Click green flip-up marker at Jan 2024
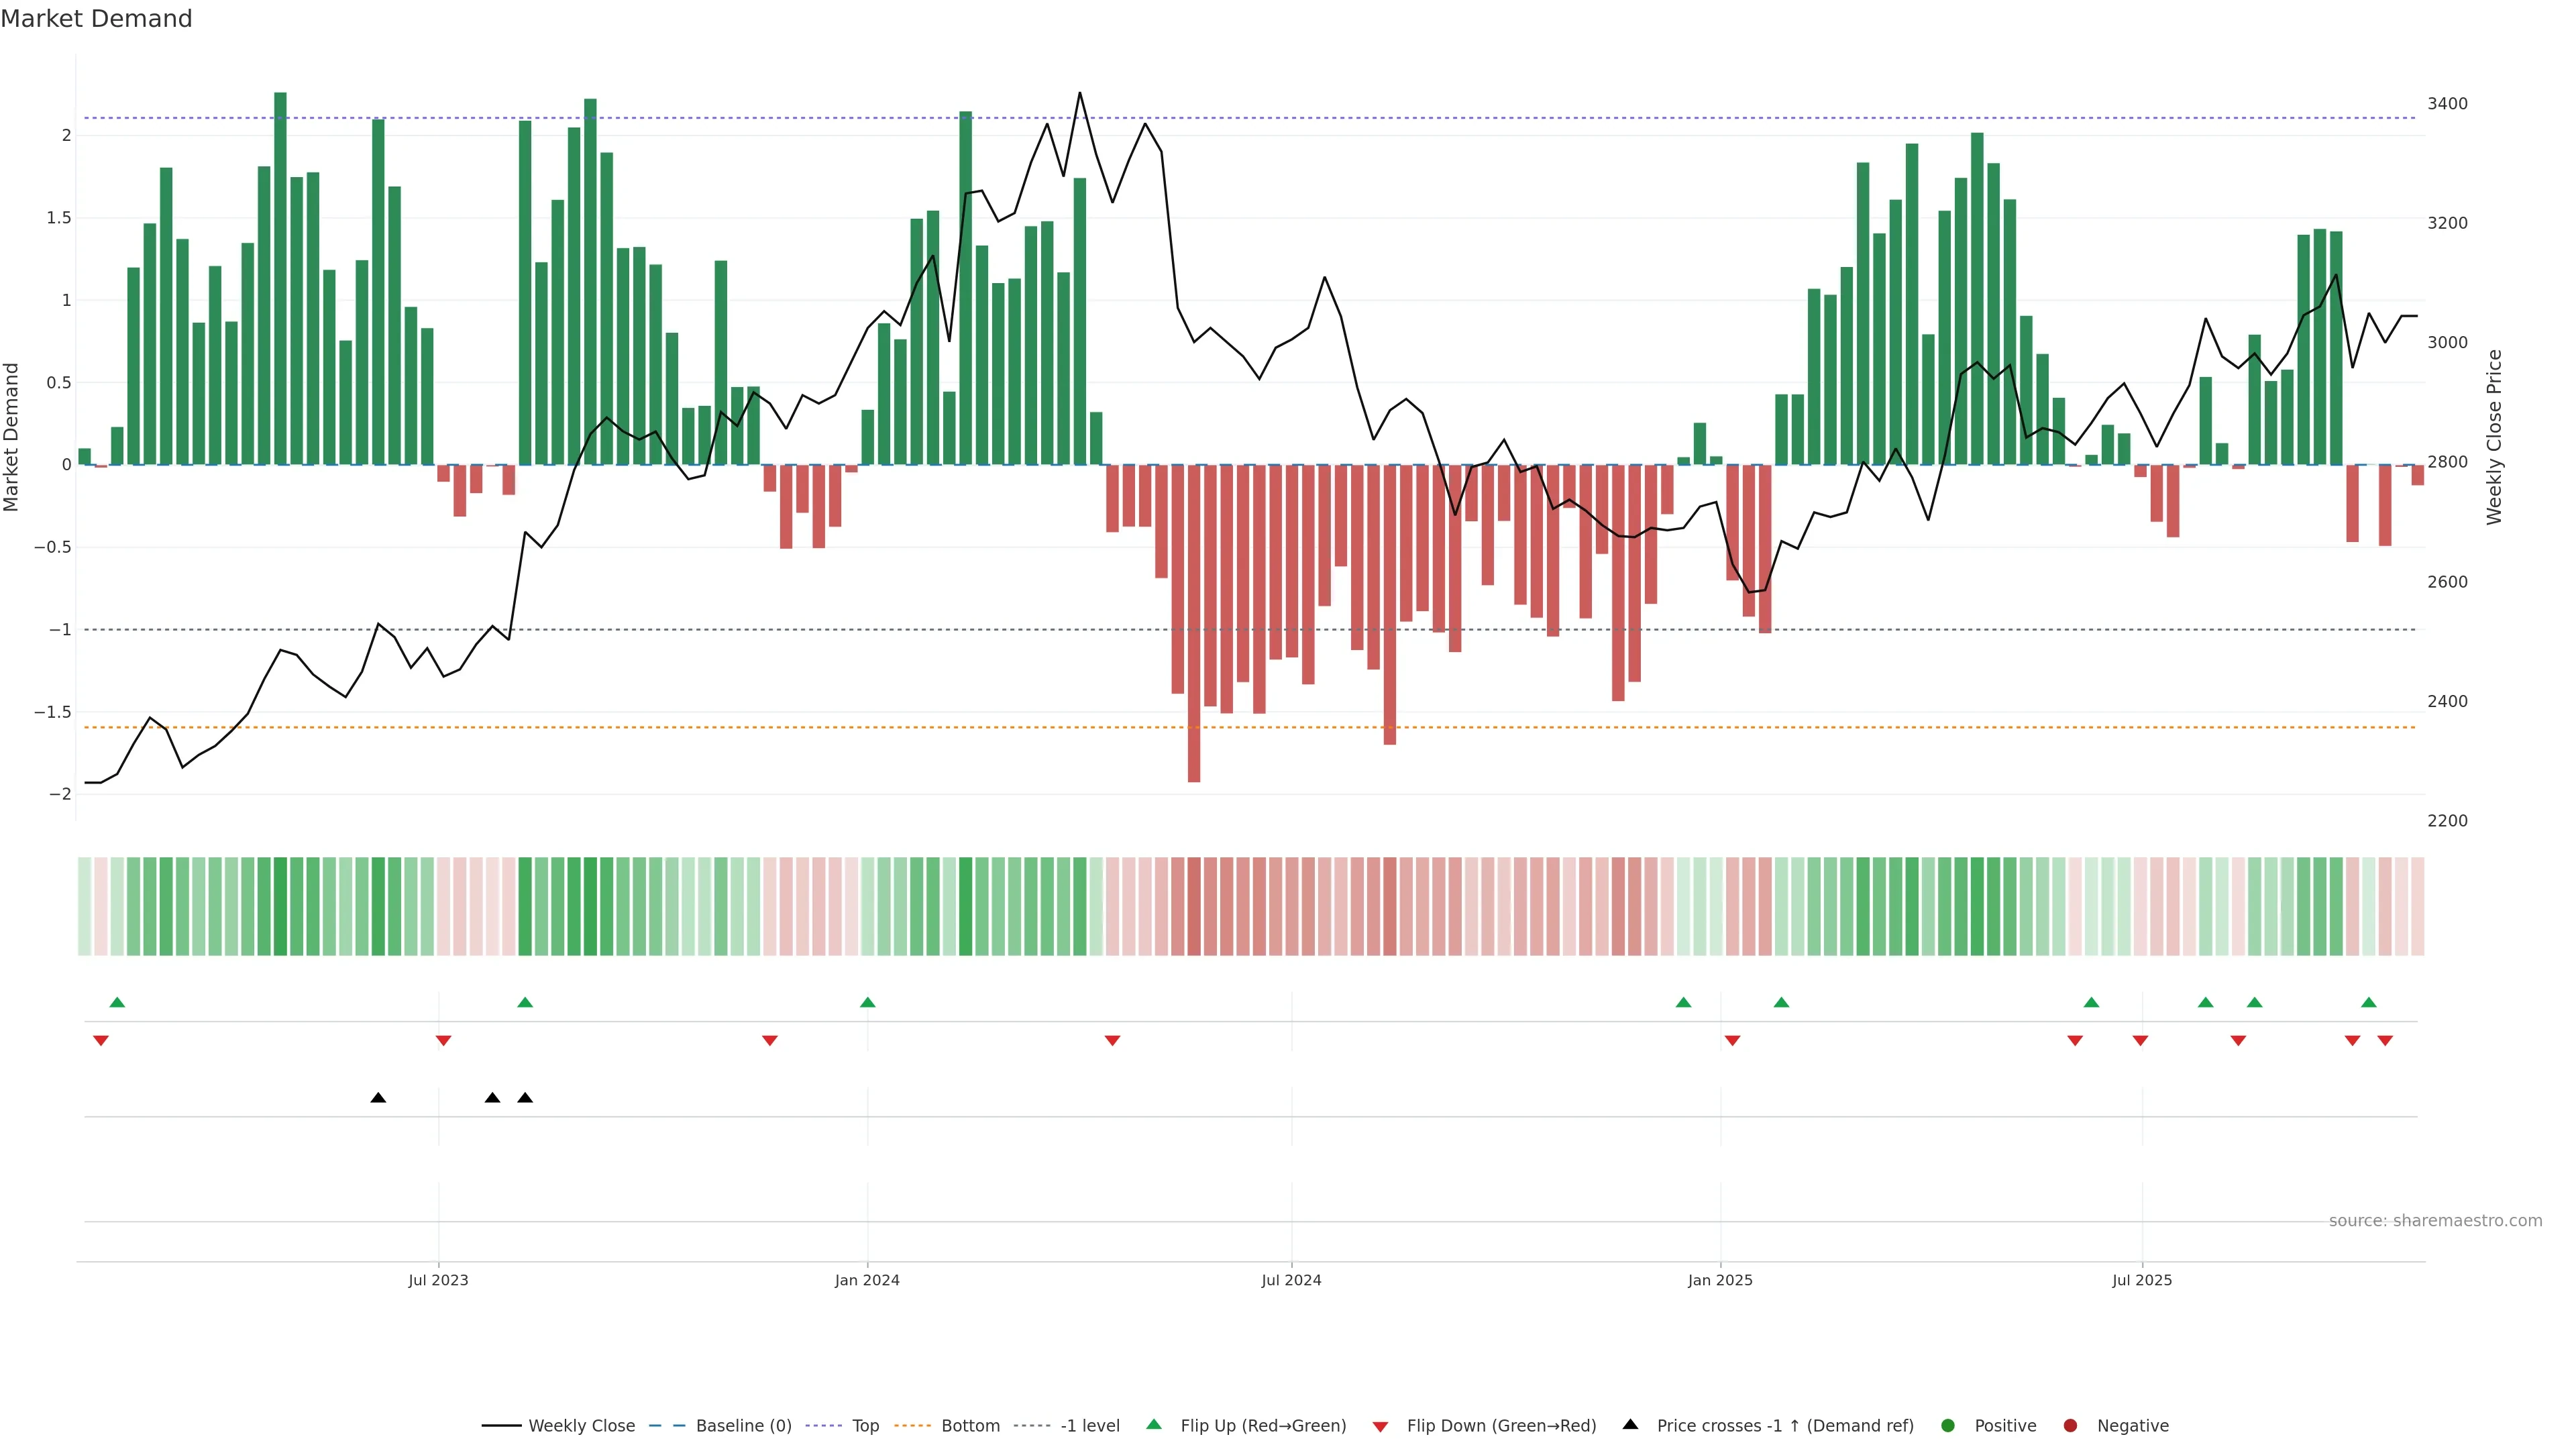The height and width of the screenshot is (1449, 2576). tap(867, 1002)
